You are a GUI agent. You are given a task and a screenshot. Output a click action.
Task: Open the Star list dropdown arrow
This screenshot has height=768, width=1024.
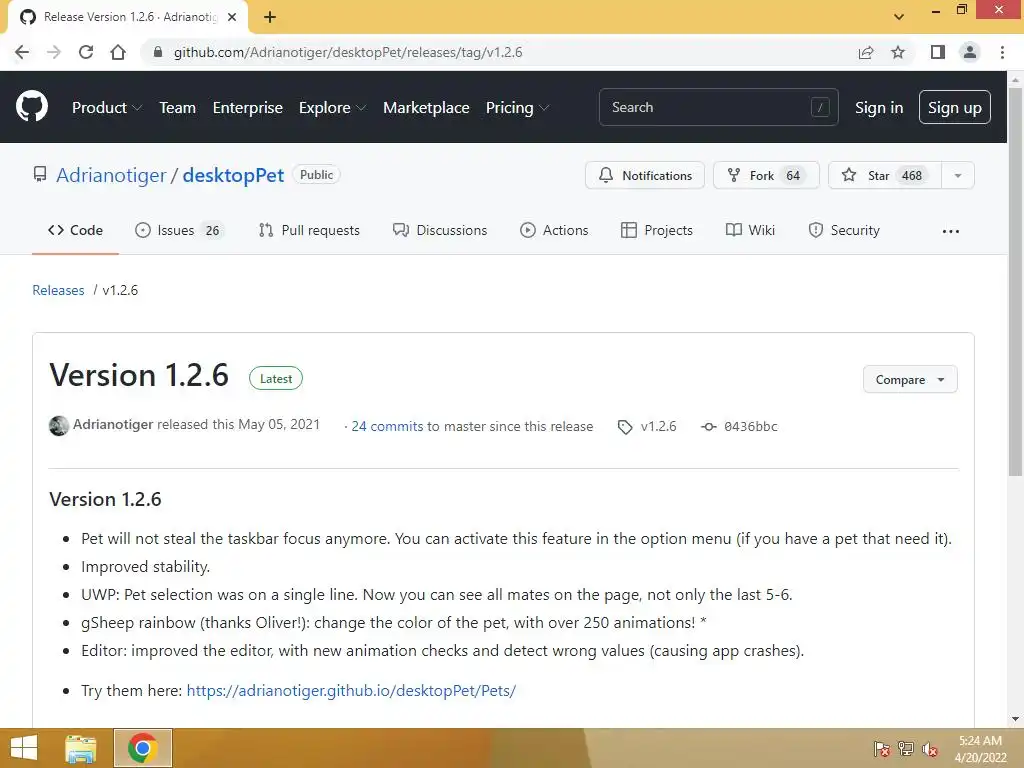[957, 175]
